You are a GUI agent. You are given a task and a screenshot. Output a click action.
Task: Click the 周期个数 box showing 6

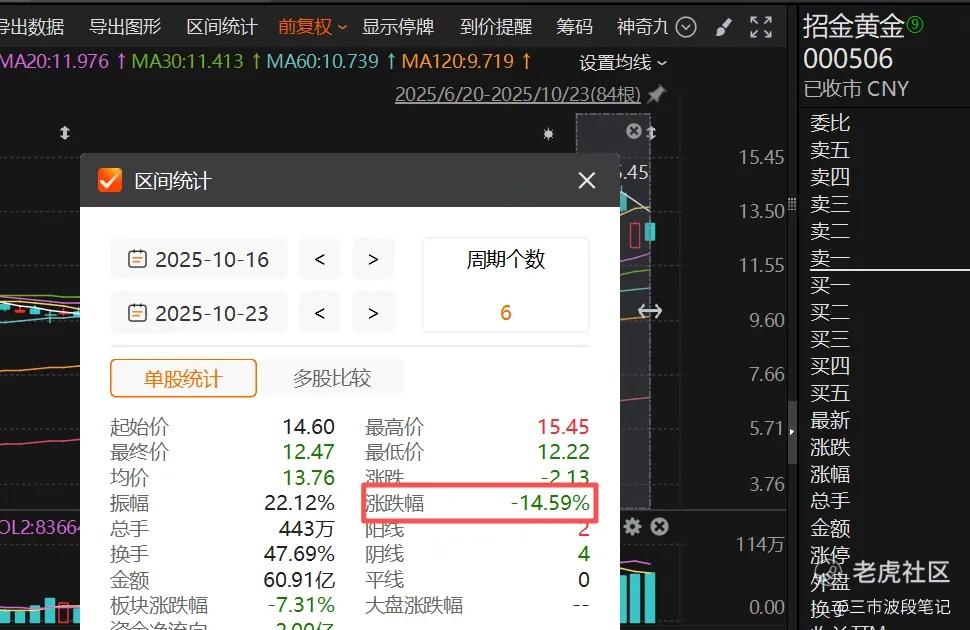pyautogui.click(x=505, y=285)
